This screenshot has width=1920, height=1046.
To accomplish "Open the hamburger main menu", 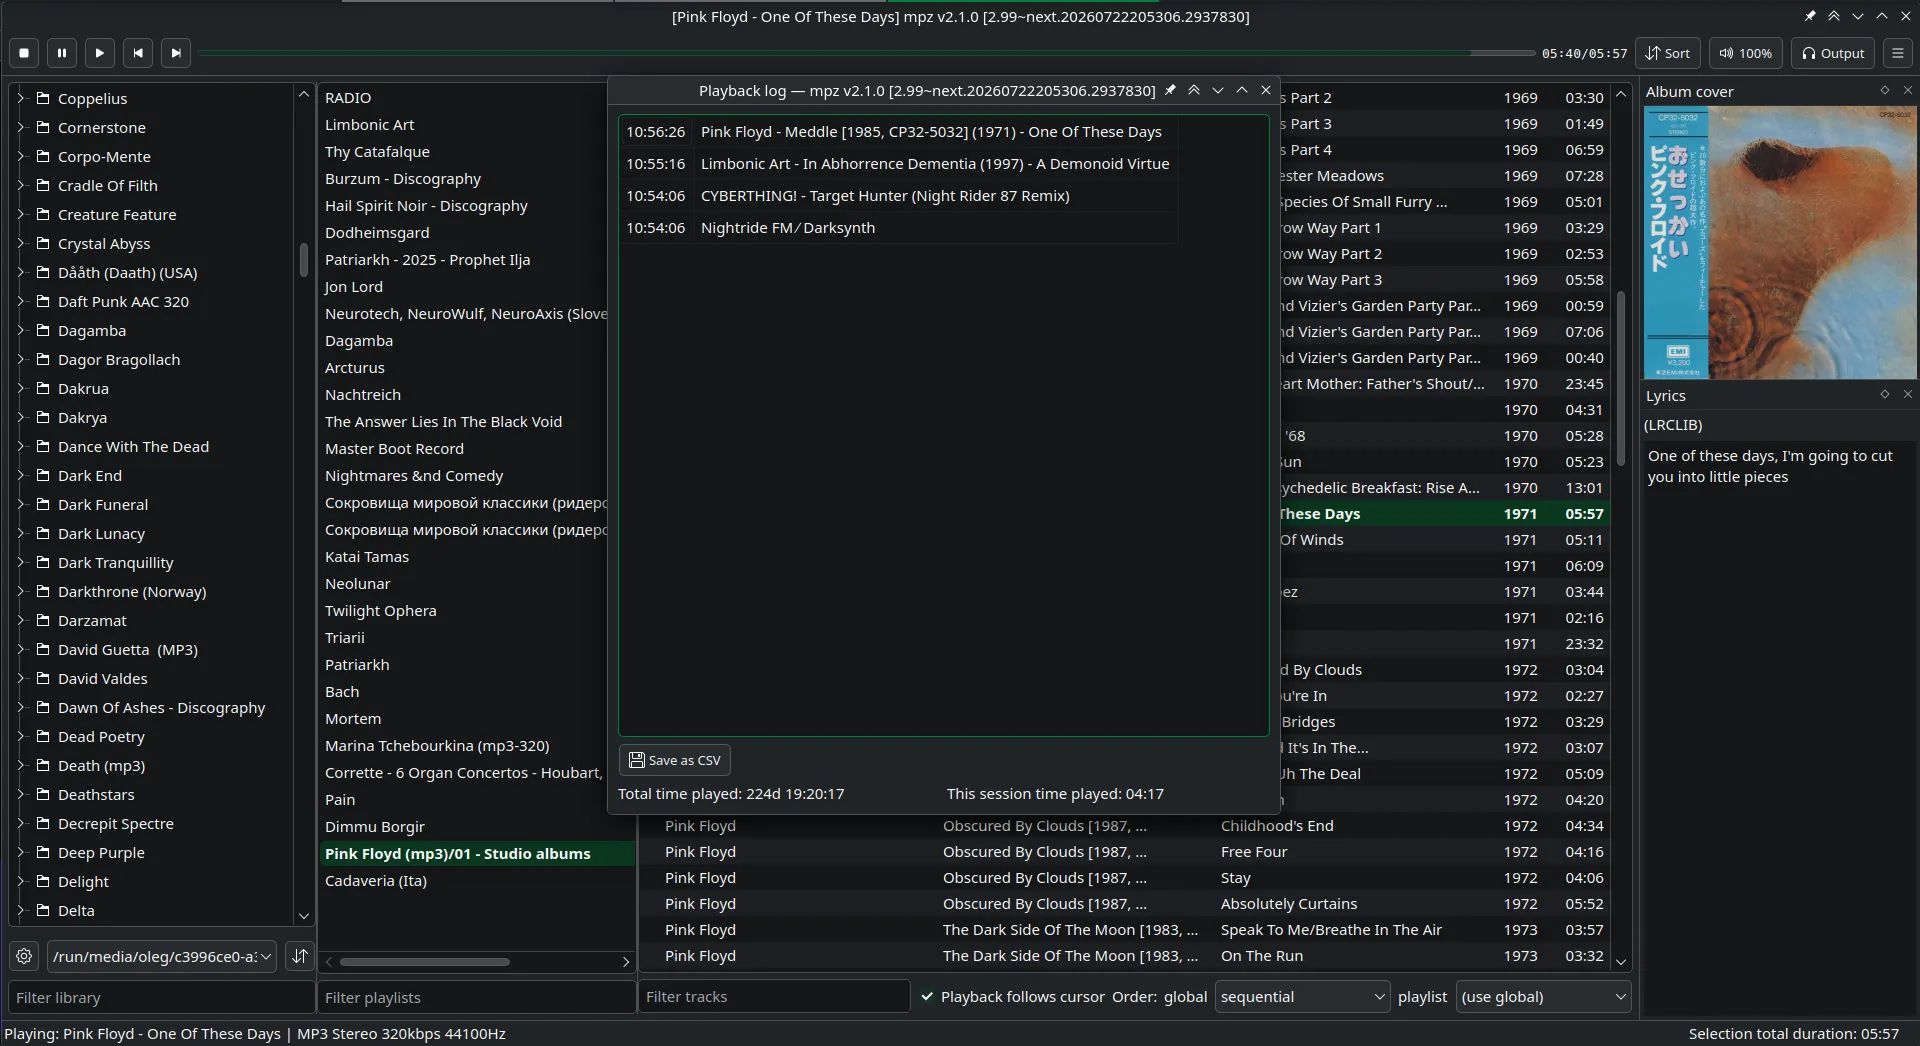I will pyautogui.click(x=1898, y=53).
